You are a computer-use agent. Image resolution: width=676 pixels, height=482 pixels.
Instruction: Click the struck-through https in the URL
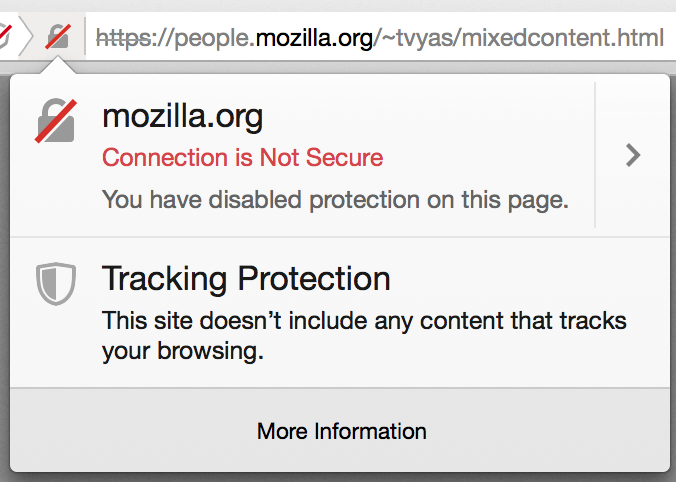124,38
